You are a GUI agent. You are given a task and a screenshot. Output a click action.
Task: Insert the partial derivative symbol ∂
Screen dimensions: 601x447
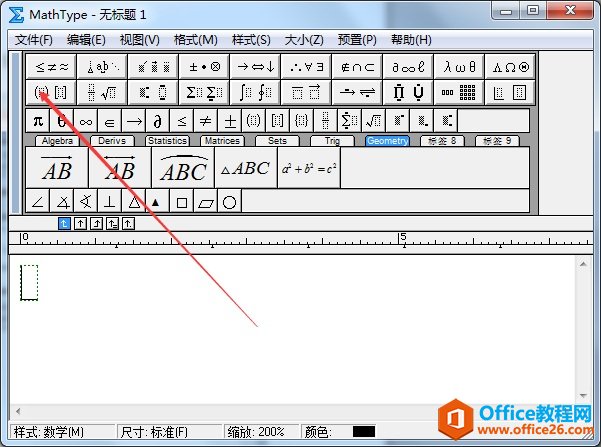click(x=158, y=121)
